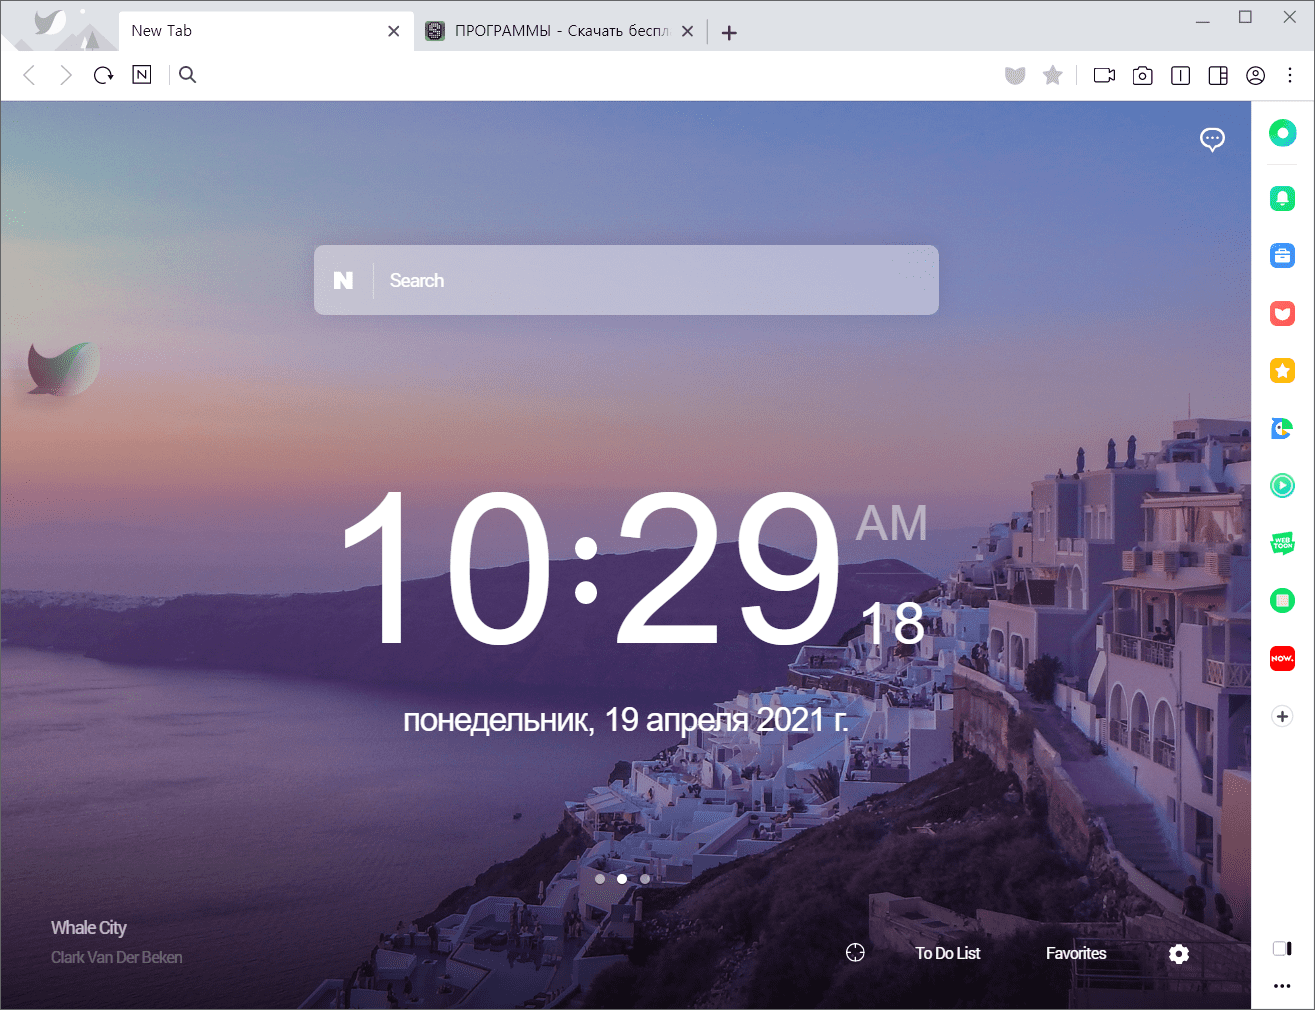Close the New Tab tab
Viewport: 1315px width, 1010px height.
(x=394, y=31)
